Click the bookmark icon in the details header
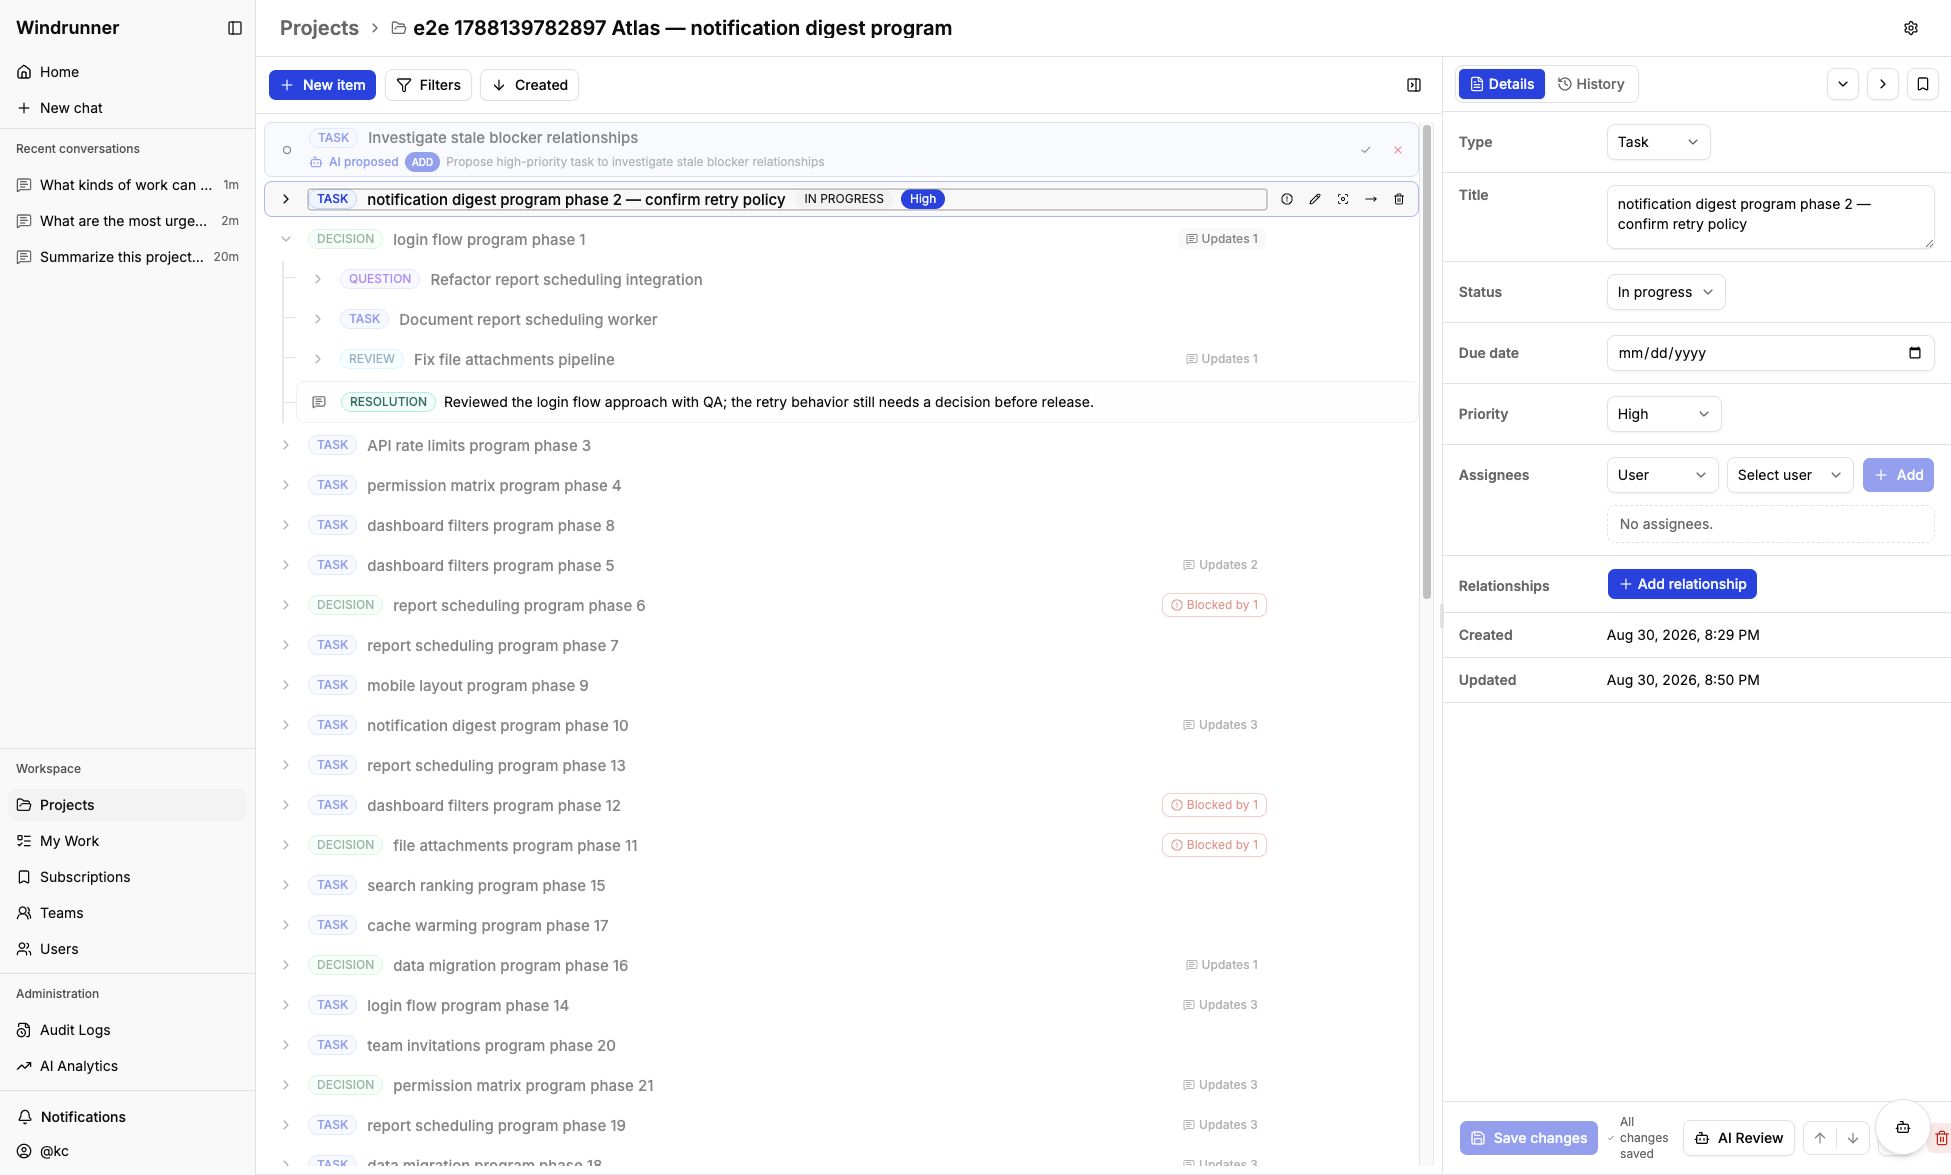This screenshot has width=1951, height=1175. (1923, 84)
